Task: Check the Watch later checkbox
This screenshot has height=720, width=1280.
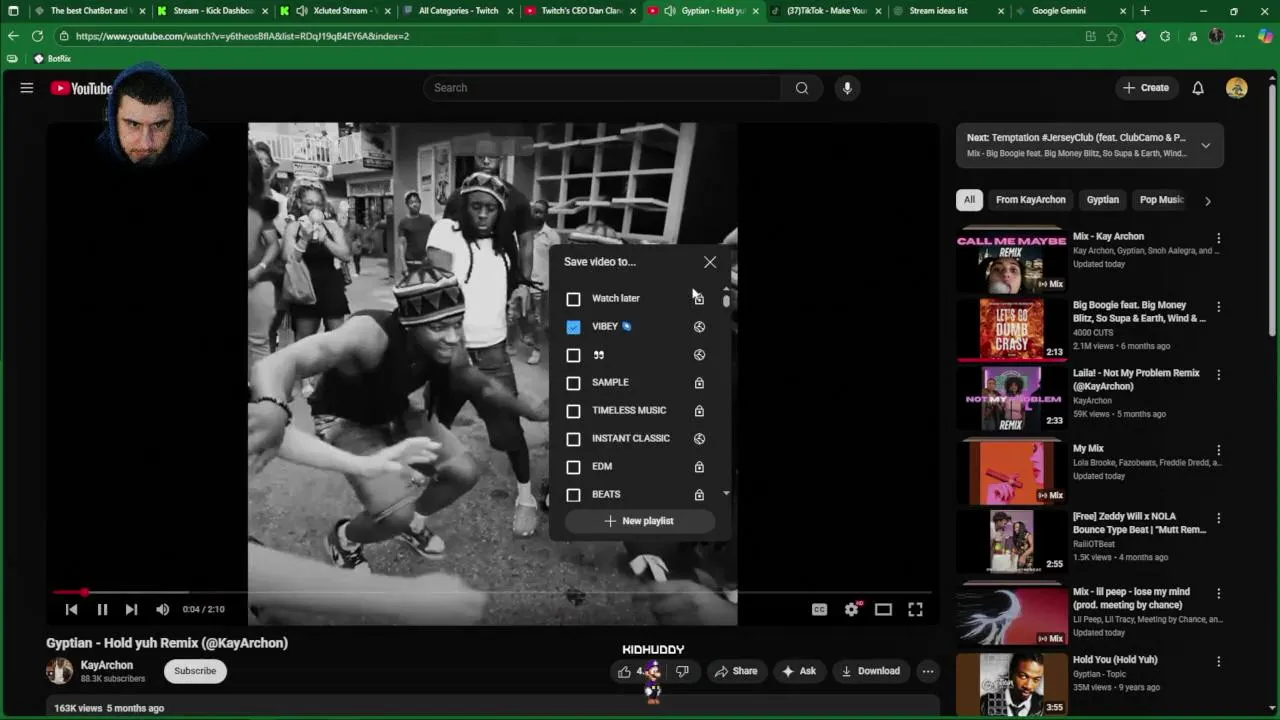Action: click(x=573, y=299)
